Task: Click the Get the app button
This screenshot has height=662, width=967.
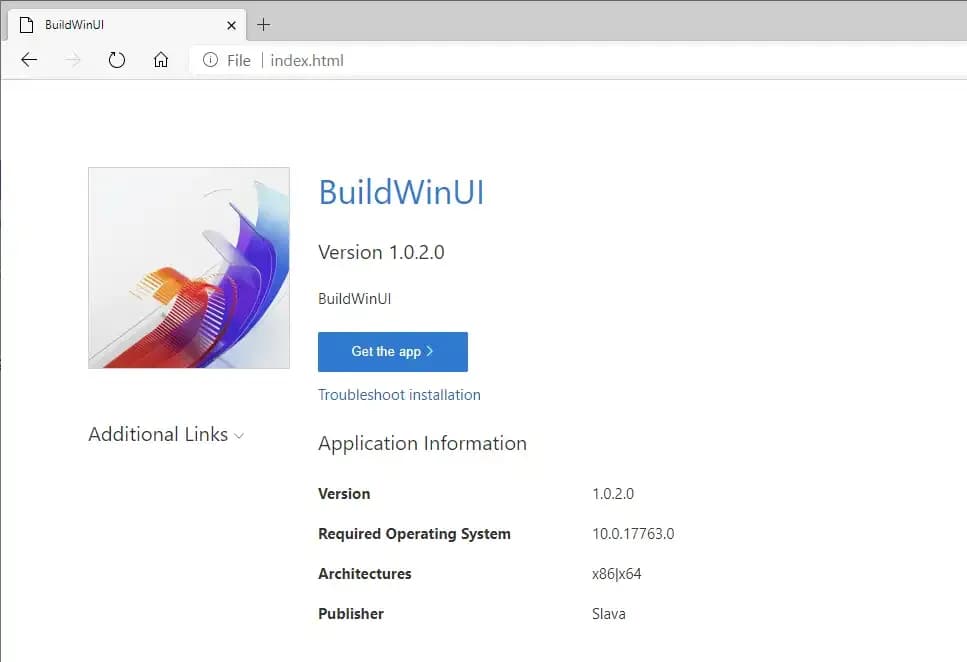Action: pyautogui.click(x=393, y=352)
